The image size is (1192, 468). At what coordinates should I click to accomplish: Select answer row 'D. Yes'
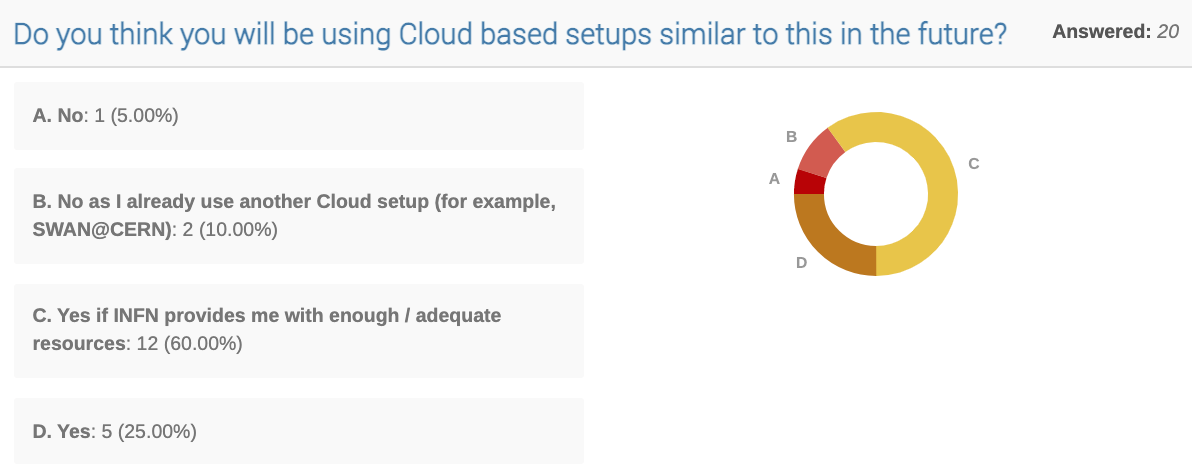point(299,431)
